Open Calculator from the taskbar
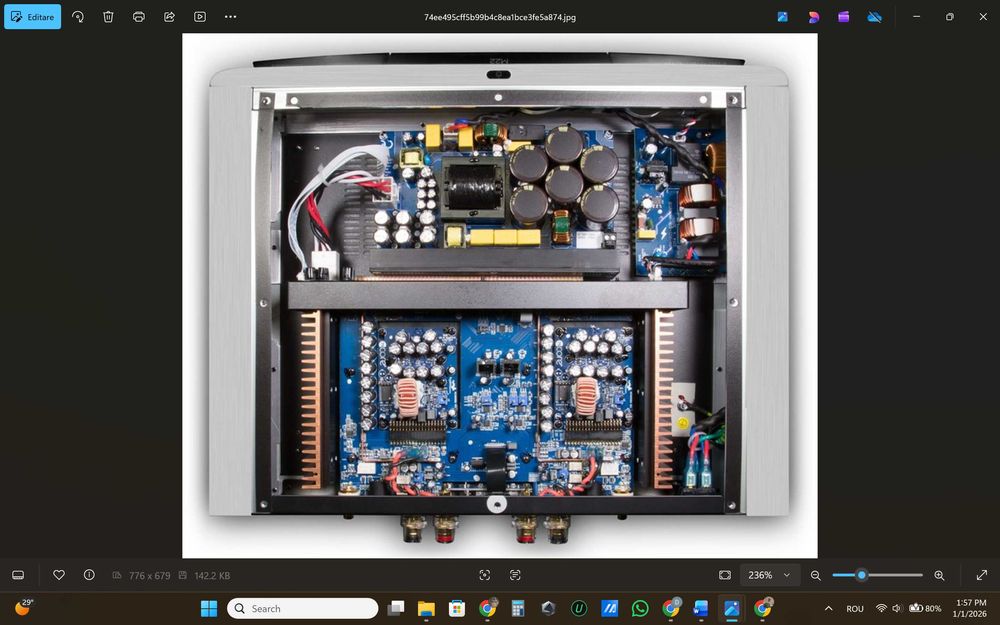The height and width of the screenshot is (625, 1000). (x=518, y=608)
